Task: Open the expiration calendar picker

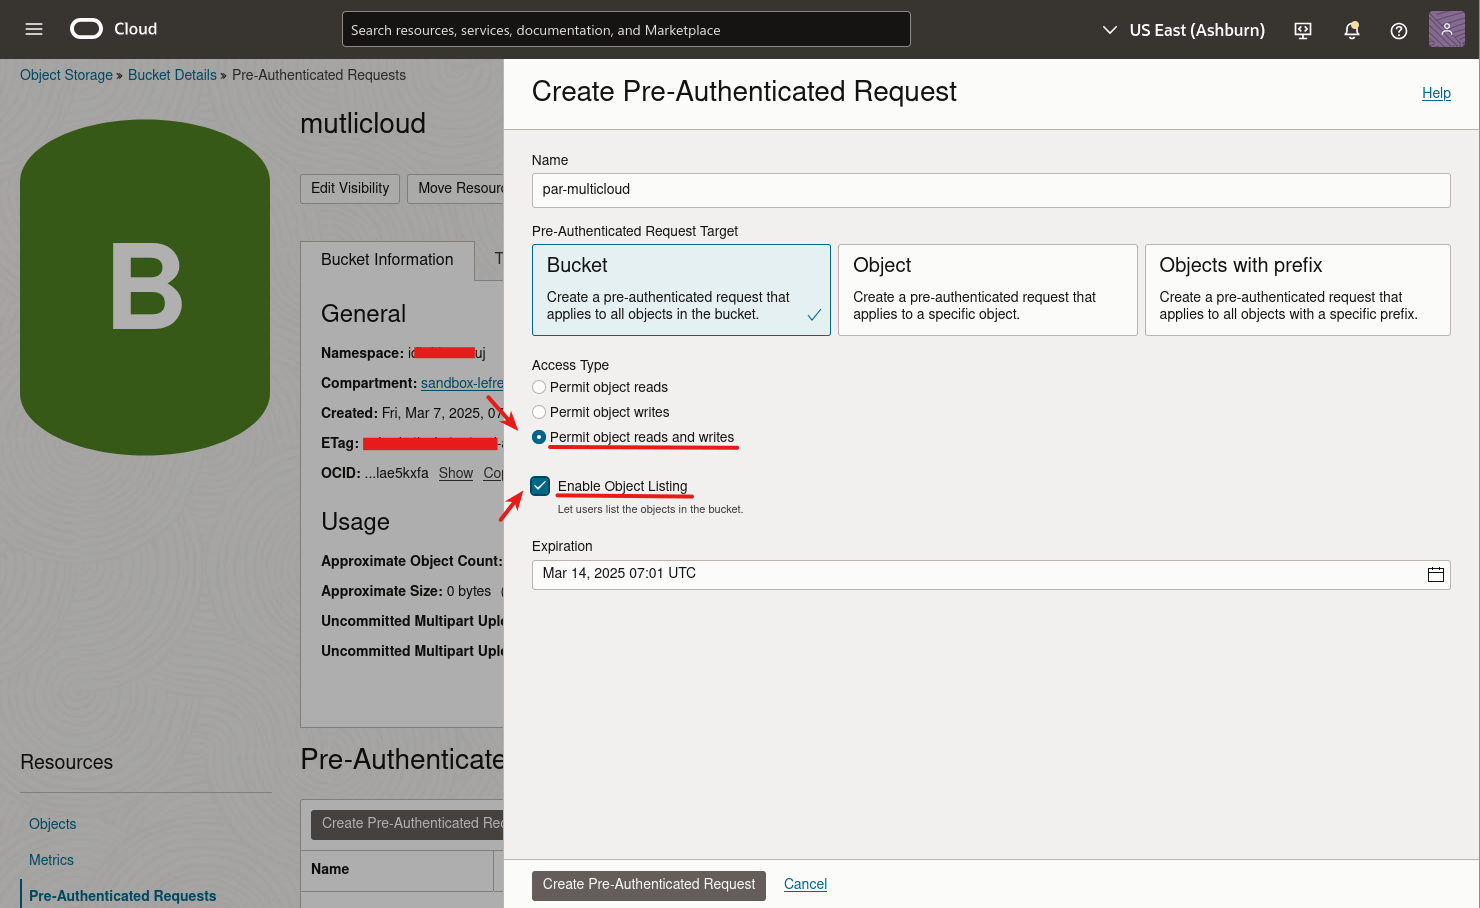Action: click(x=1436, y=574)
